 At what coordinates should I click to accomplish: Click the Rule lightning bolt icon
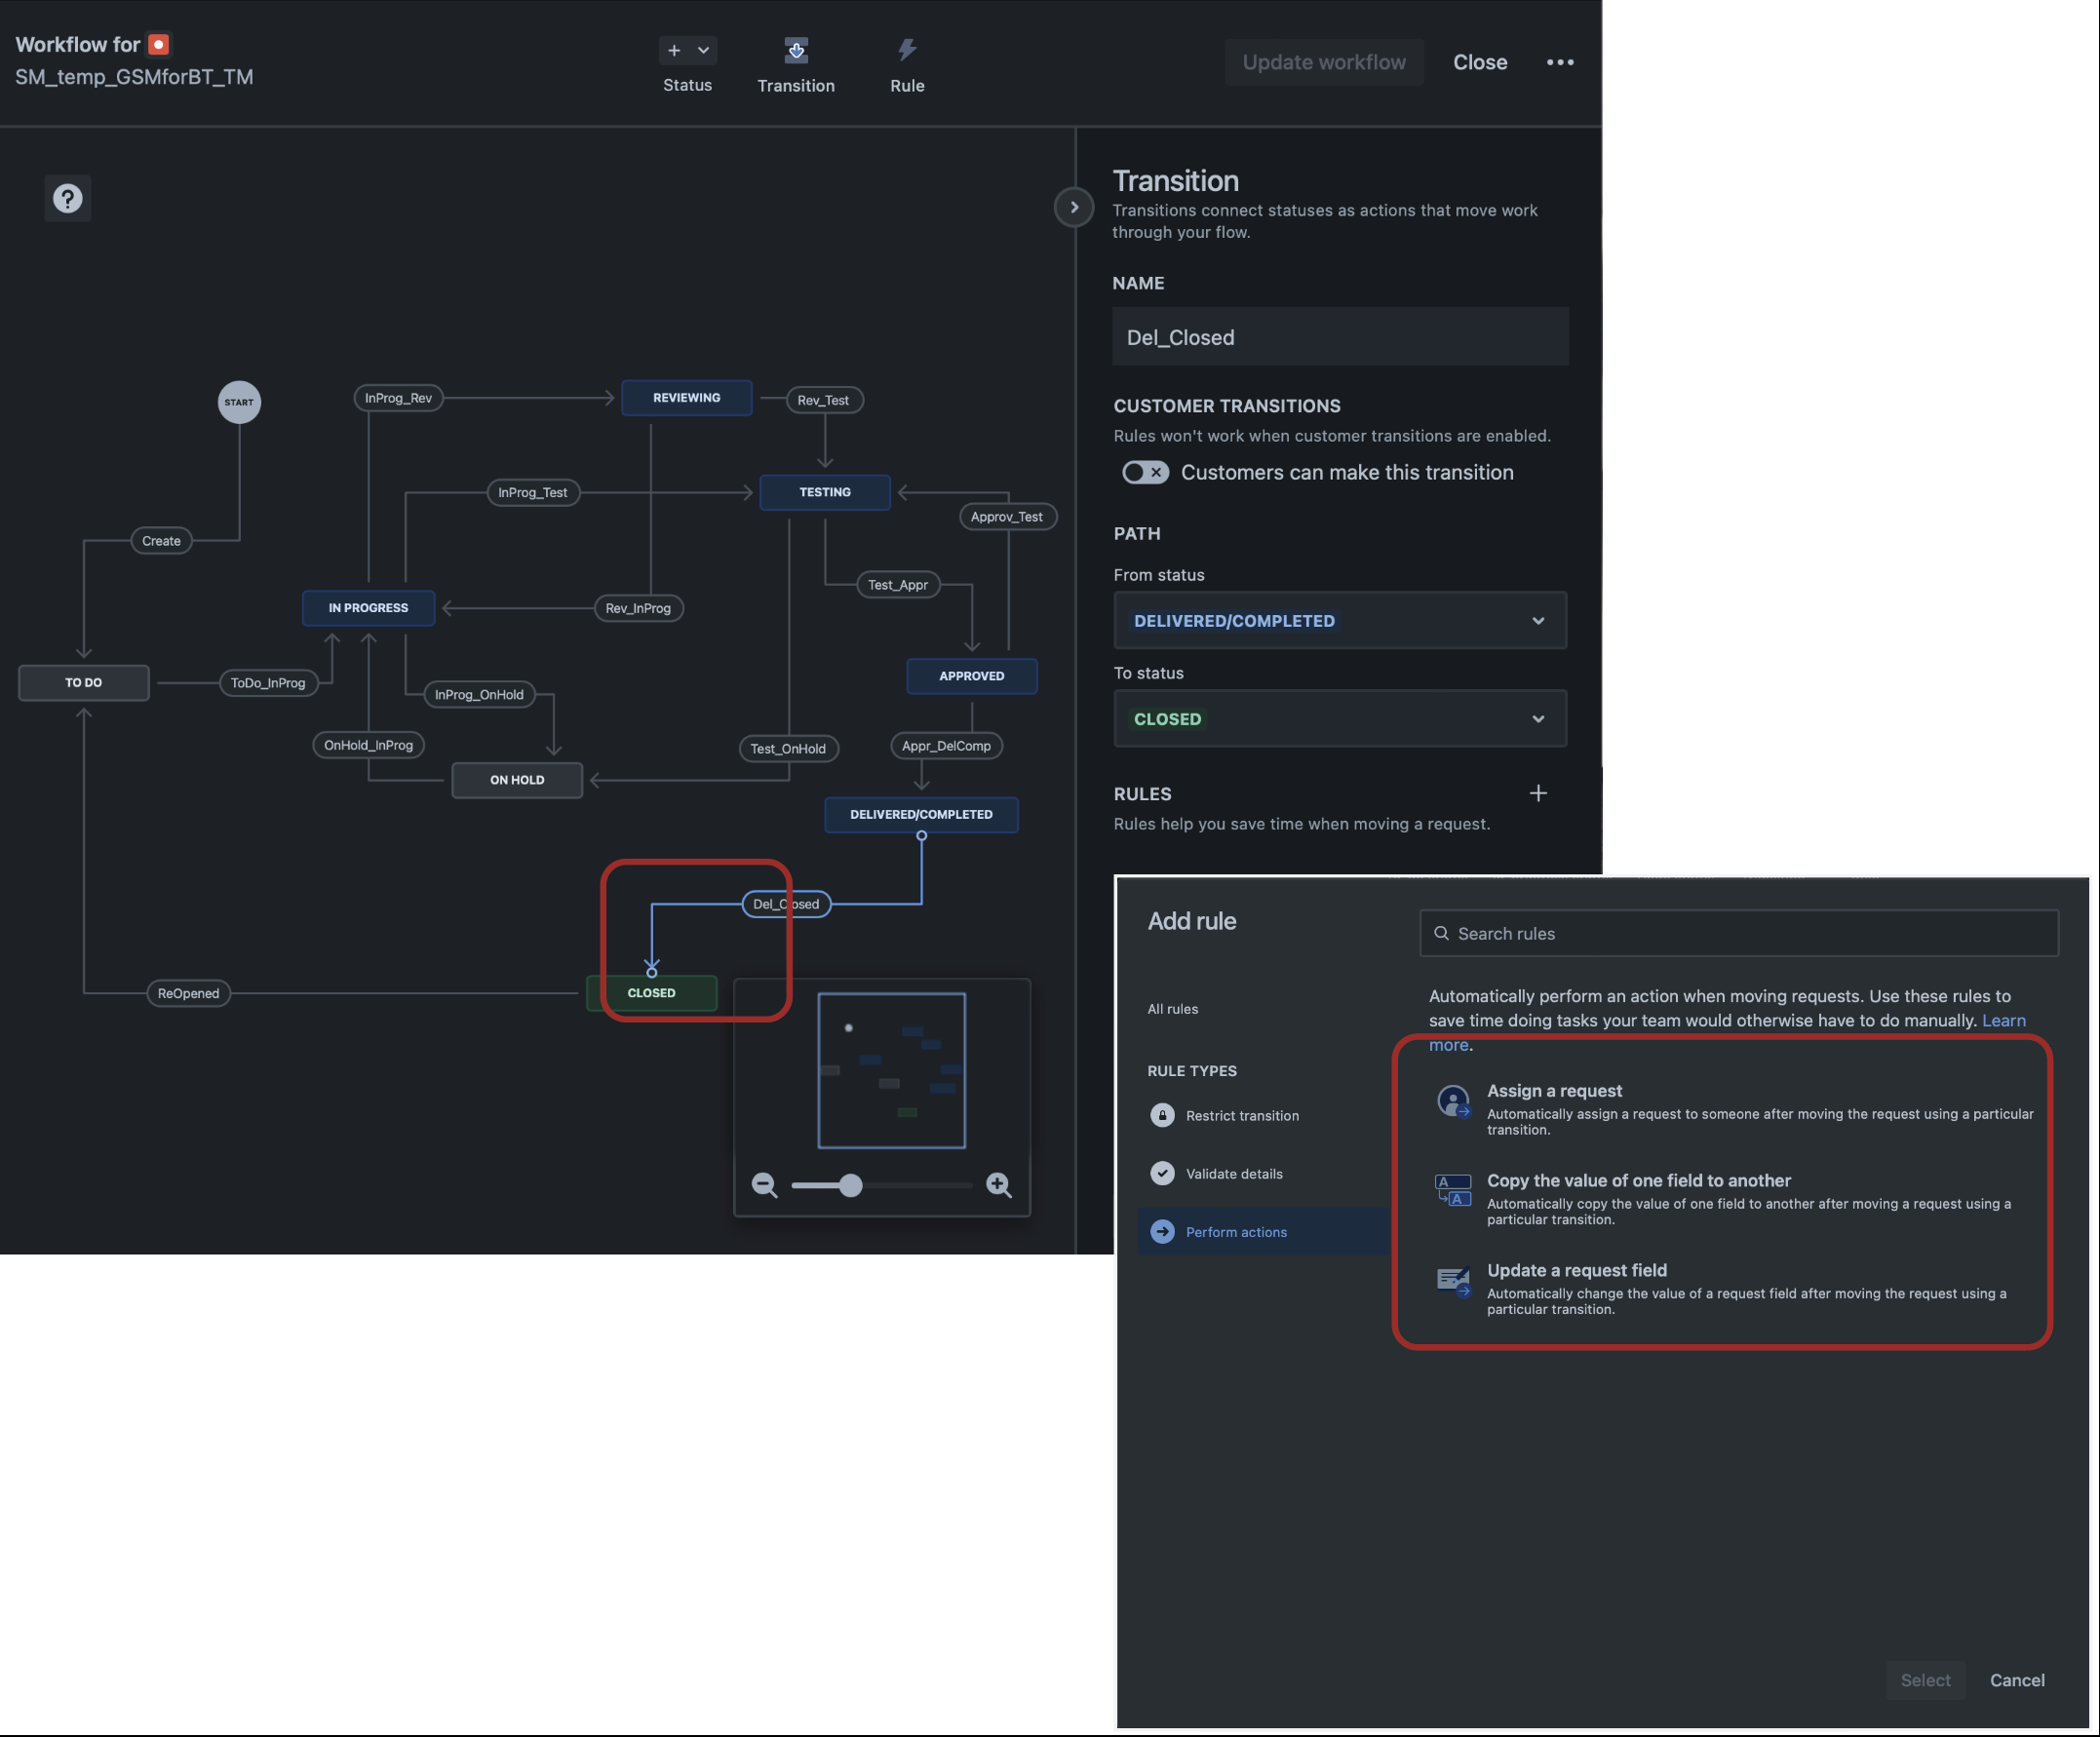(x=906, y=50)
